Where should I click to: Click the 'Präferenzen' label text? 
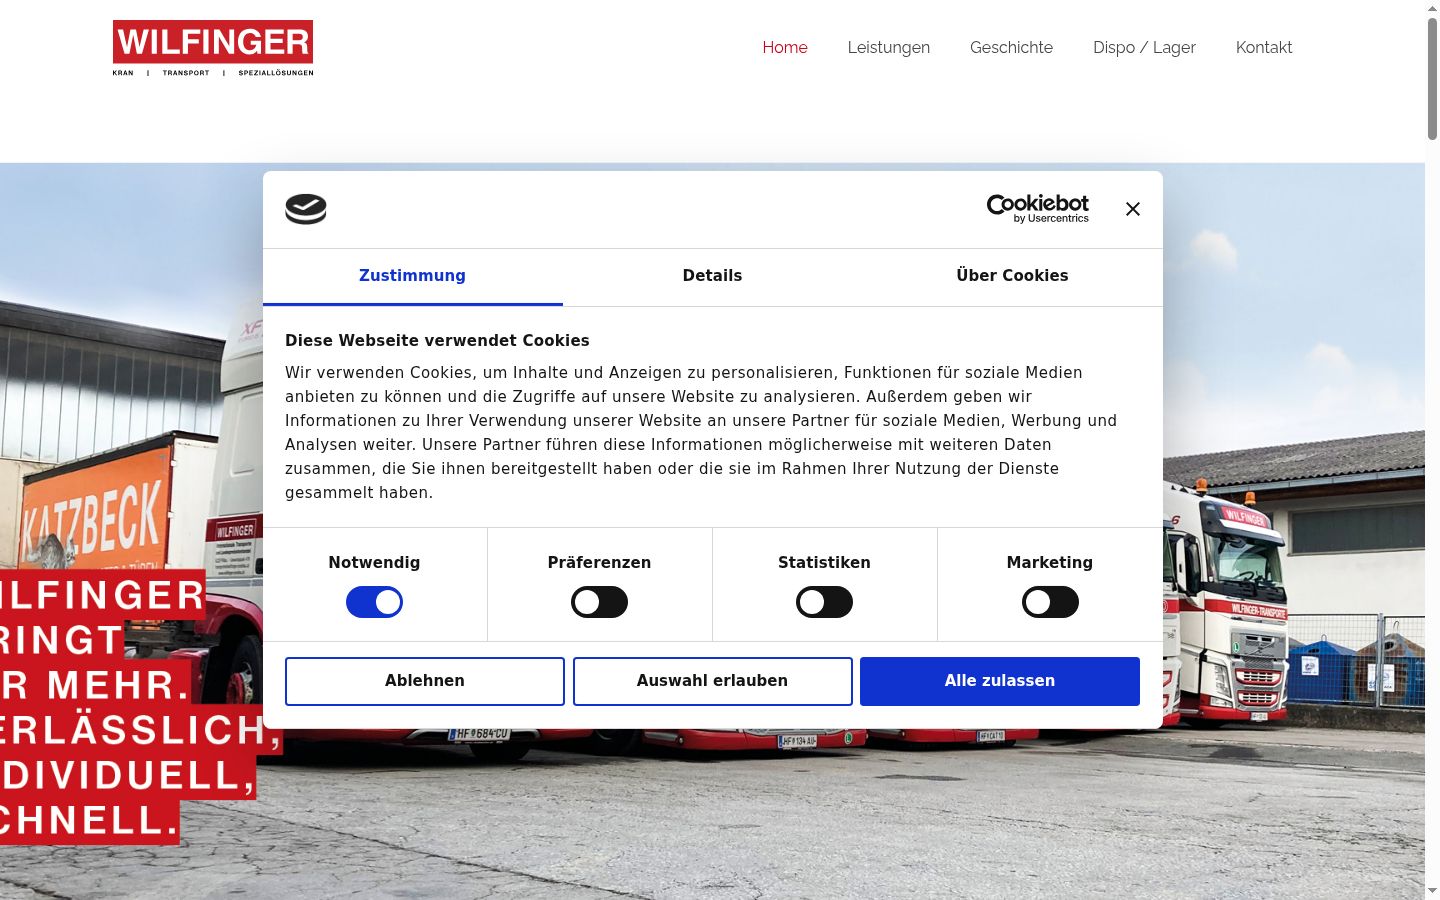tap(599, 563)
